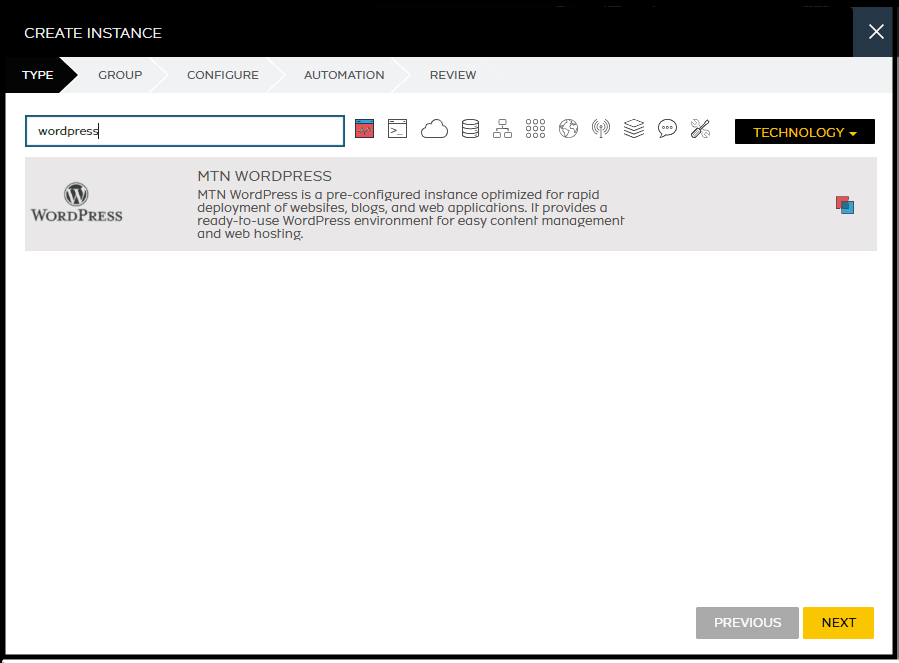Go to the Configure step tab
Screen dimensions: 899x663
(222, 75)
